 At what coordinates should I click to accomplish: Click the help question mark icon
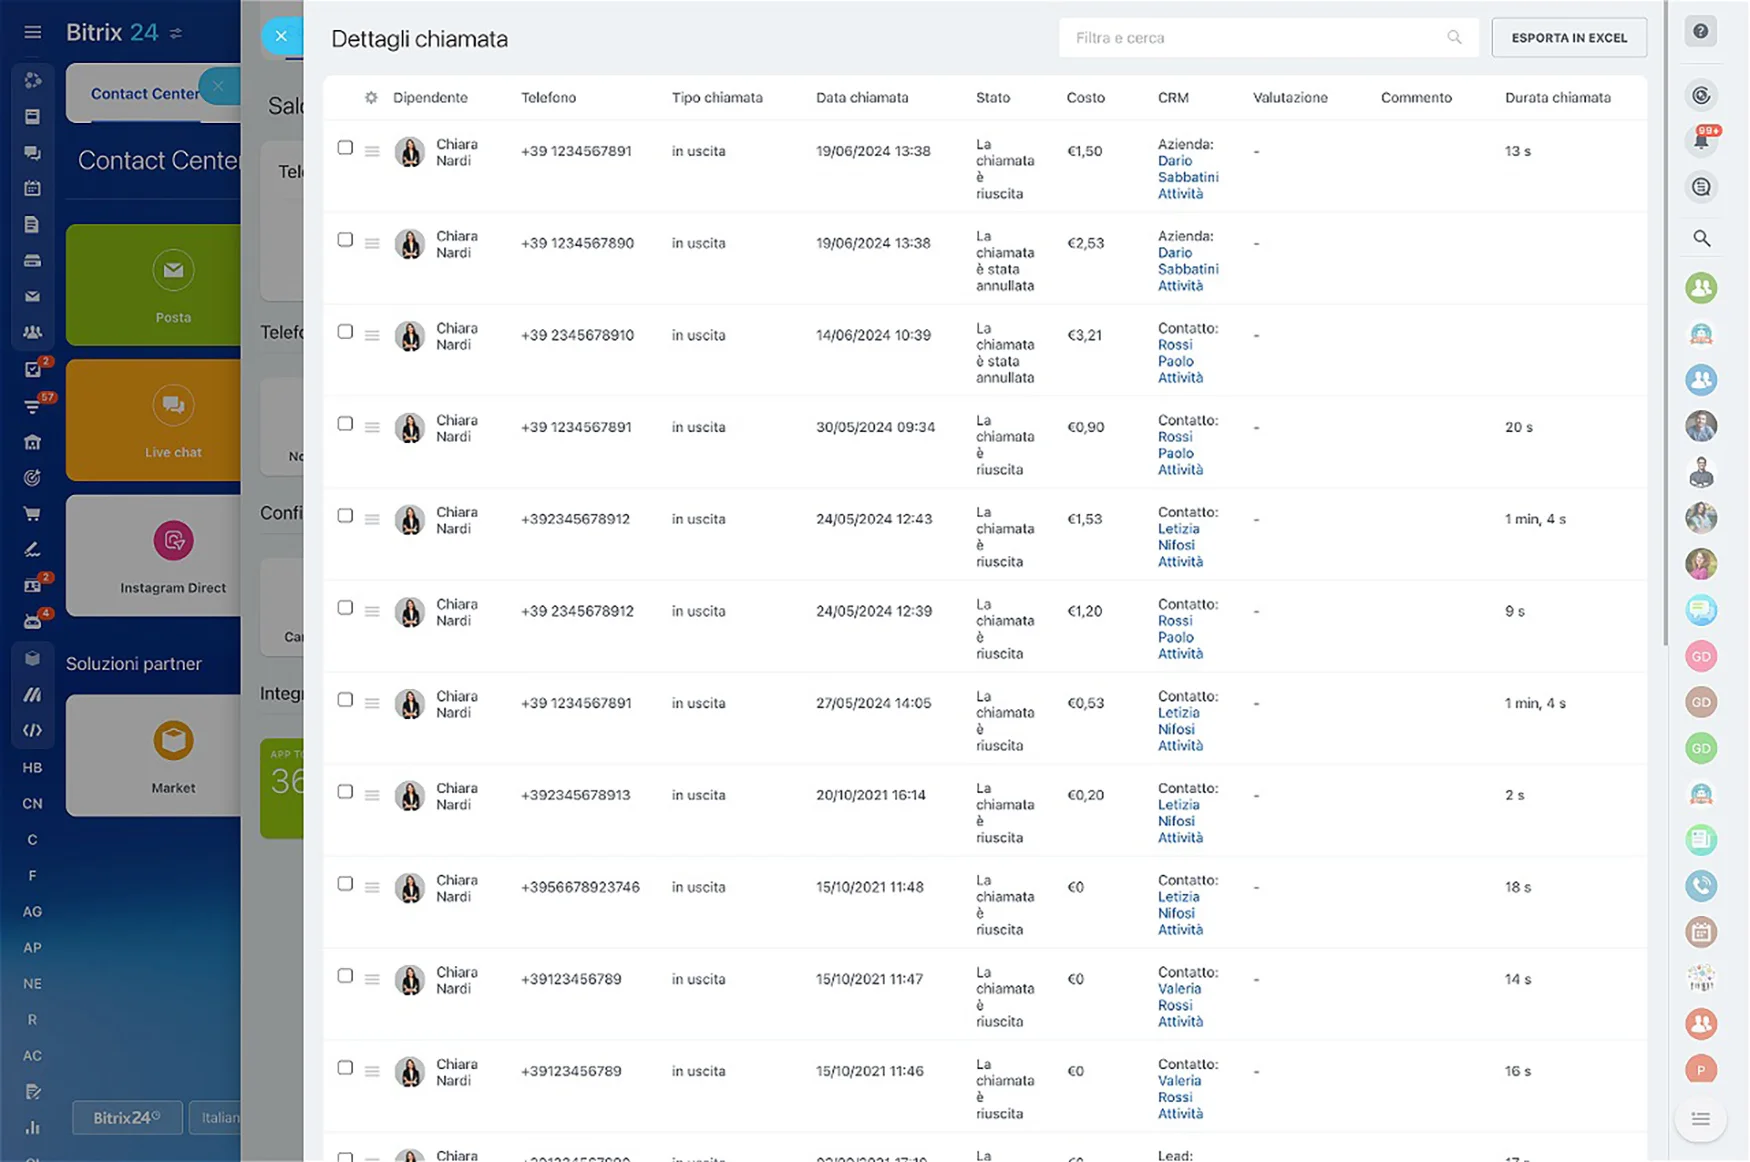(1700, 32)
